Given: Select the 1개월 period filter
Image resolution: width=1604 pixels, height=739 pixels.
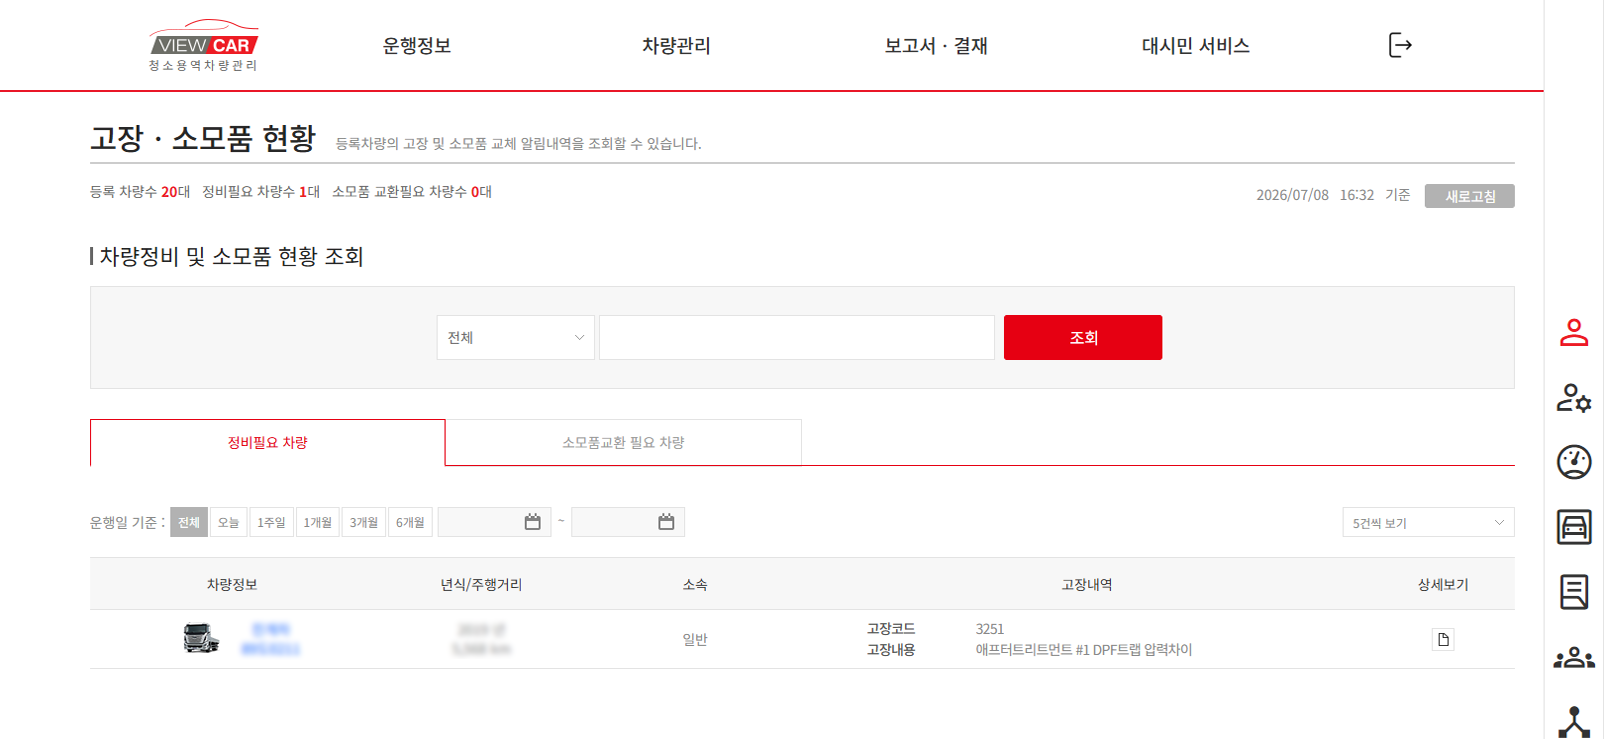Looking at the screenshot, I should 318,522.
